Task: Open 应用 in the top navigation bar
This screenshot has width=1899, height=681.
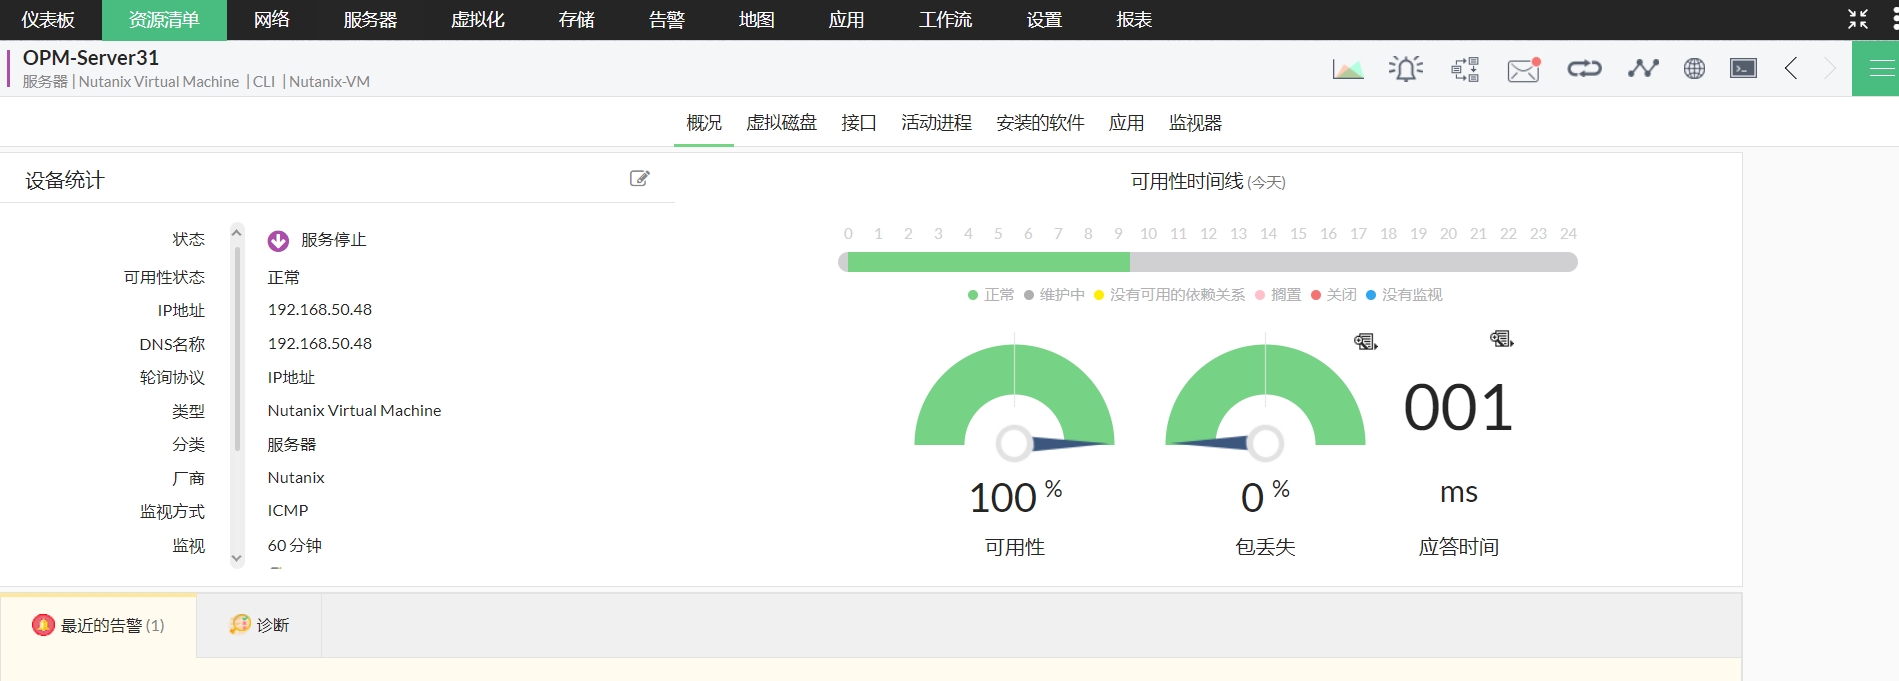Action: (847, 20)
